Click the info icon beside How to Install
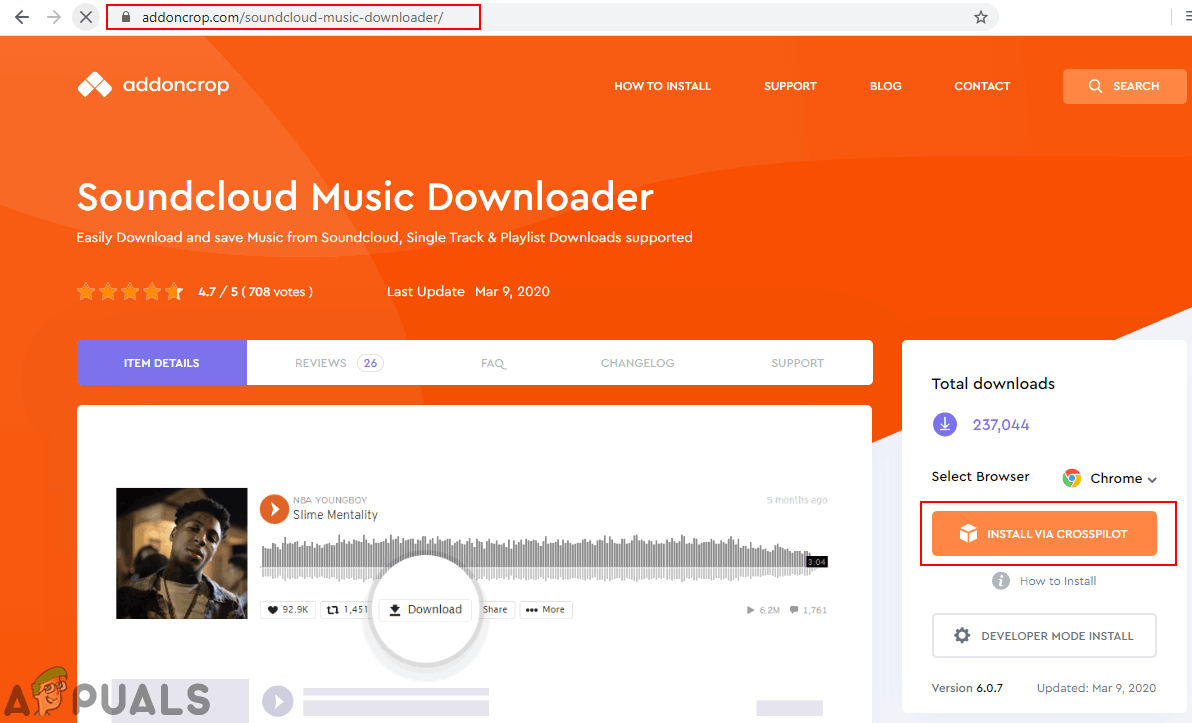The image size is (1192, 723). [x=1001, y=580]
